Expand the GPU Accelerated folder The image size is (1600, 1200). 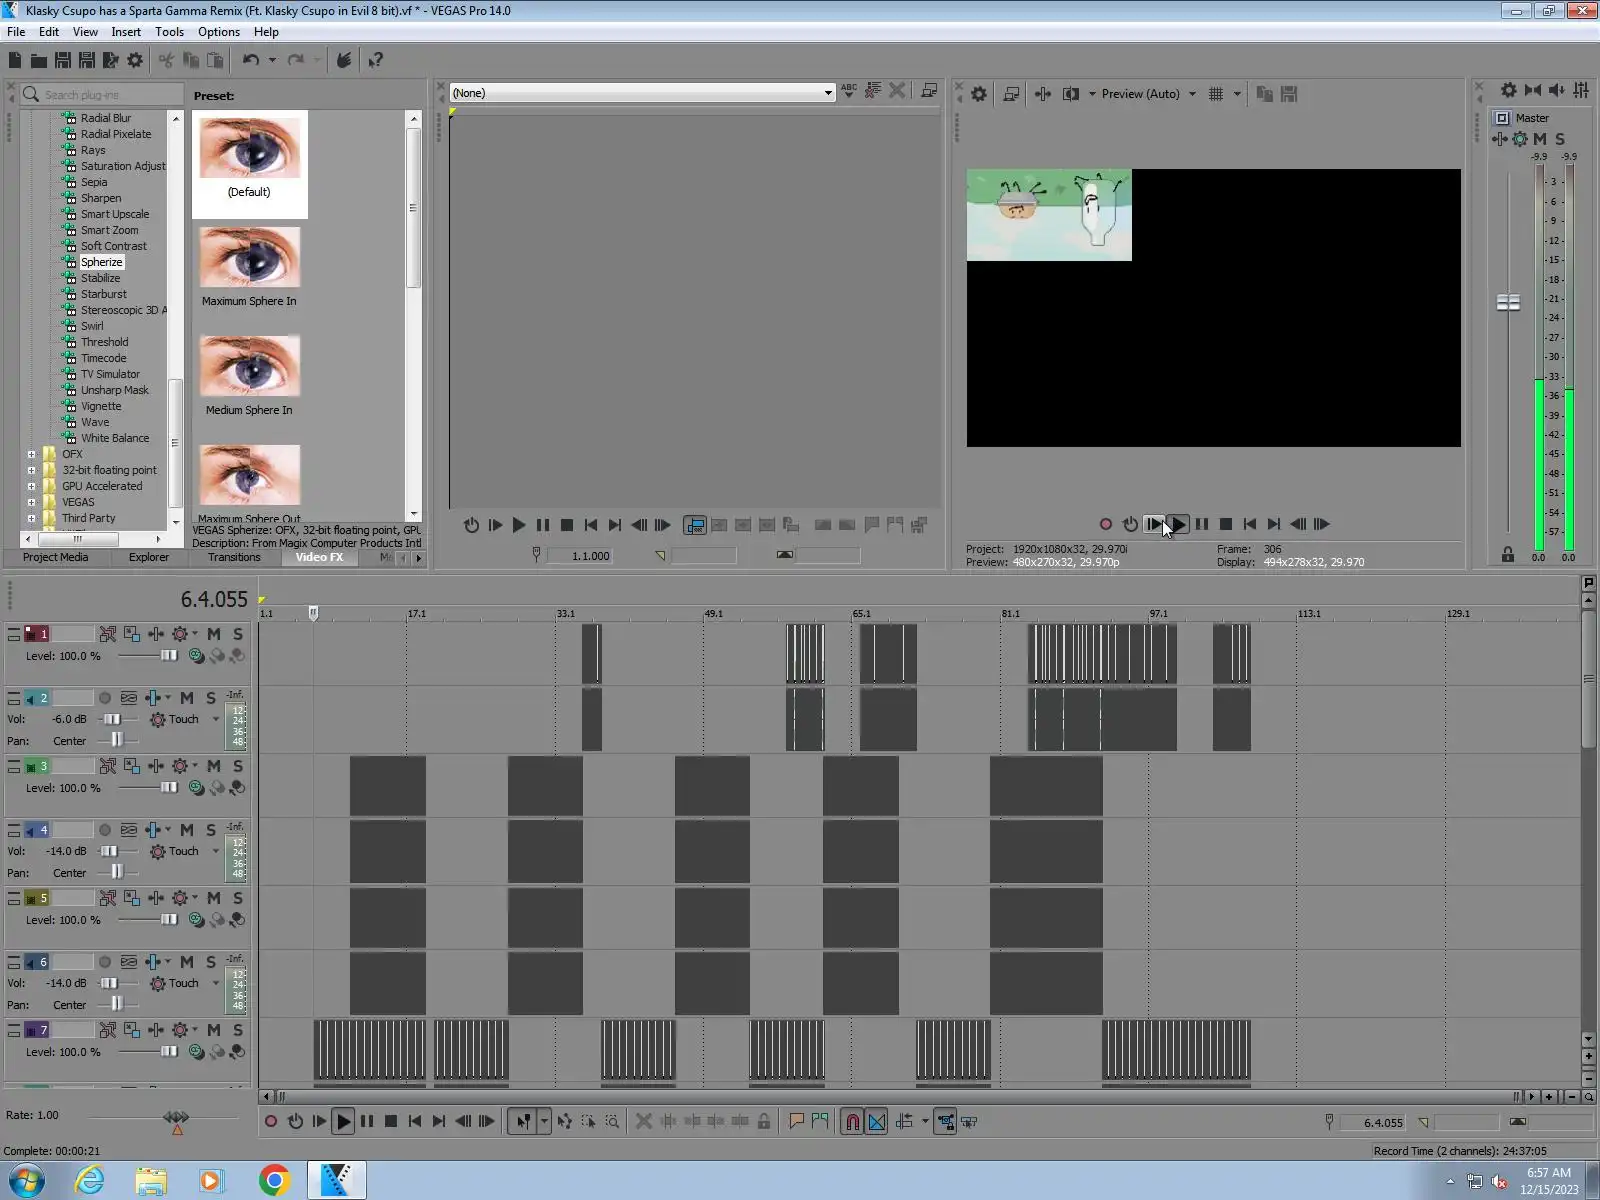click(31, 486)
